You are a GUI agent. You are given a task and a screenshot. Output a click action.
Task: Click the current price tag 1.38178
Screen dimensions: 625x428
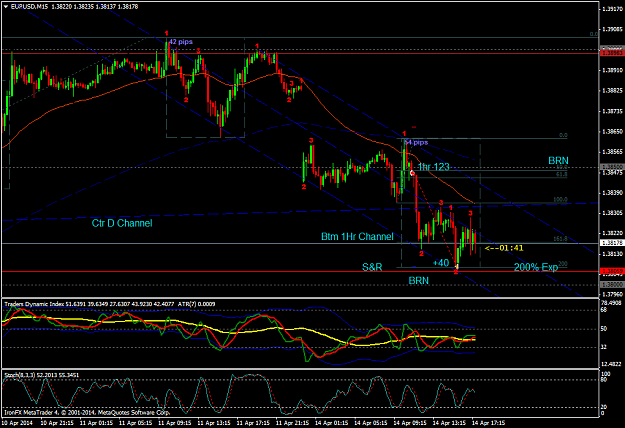pyautogui.click(x=612, y=243)
